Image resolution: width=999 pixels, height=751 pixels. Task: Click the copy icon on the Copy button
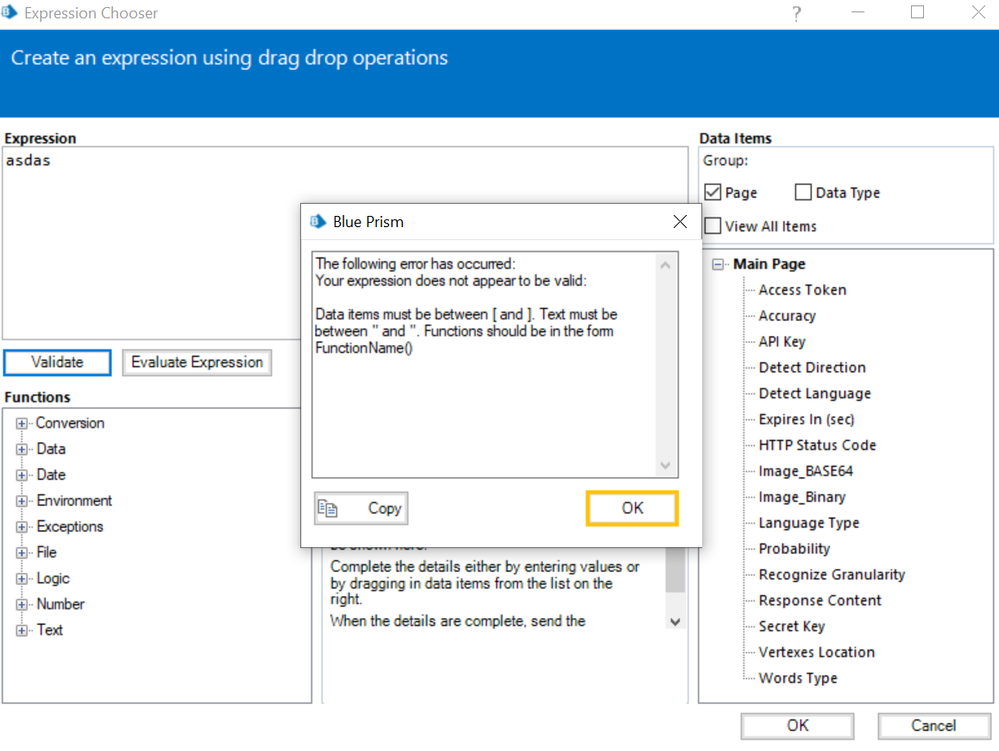point(327,508)
